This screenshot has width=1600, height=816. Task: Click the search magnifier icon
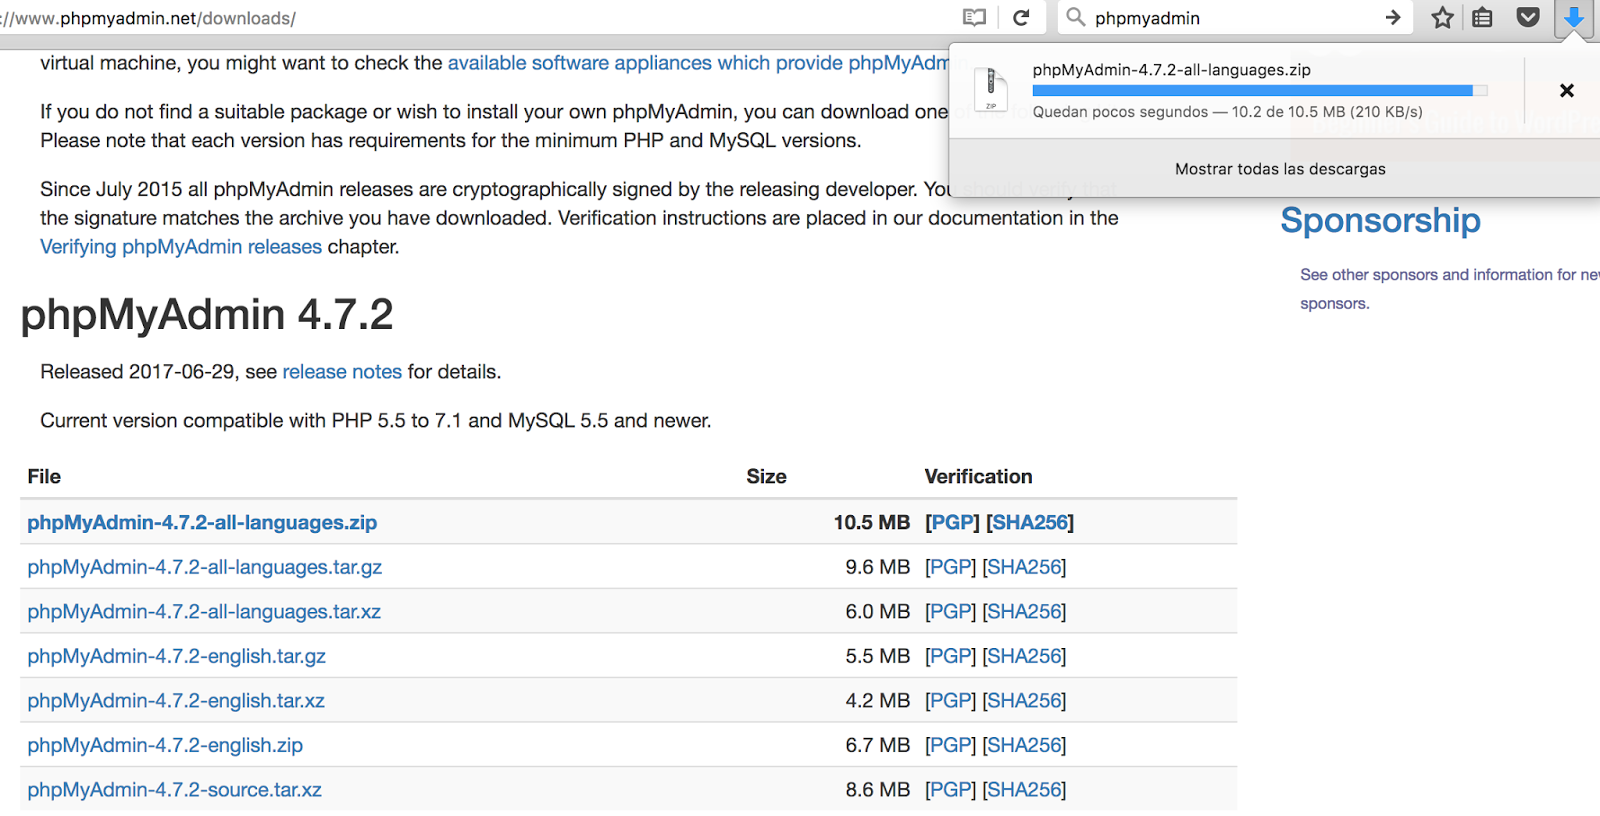(x=1075, y=17)
